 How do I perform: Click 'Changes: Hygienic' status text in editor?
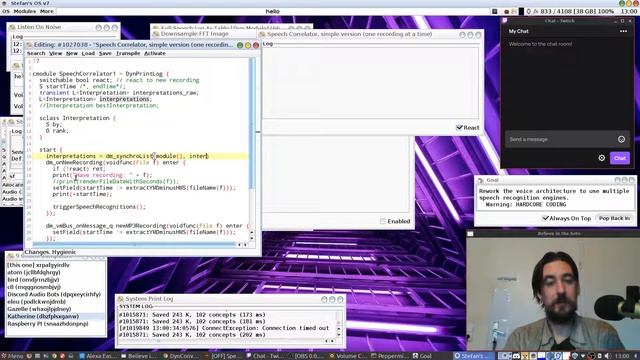pos(50,252)
